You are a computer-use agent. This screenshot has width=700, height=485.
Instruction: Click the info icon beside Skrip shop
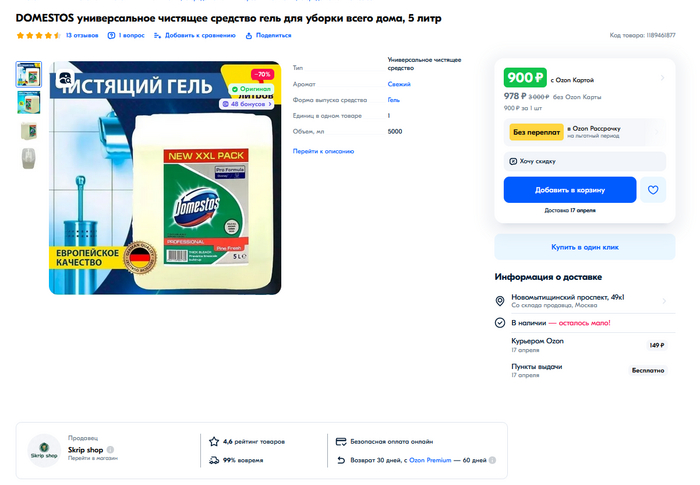[x=110, y=449]
